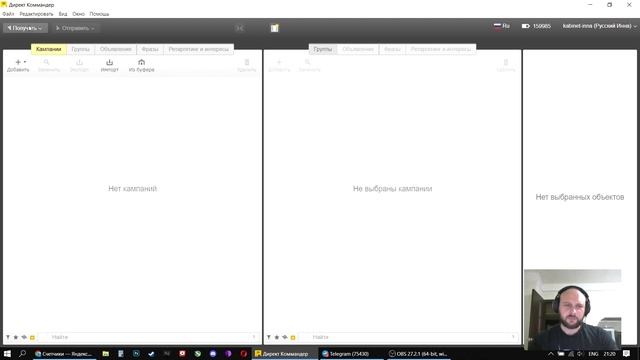This screenshot has height=360, width=640.
Task: Click the volume icon in system tray
Action: 580,354
